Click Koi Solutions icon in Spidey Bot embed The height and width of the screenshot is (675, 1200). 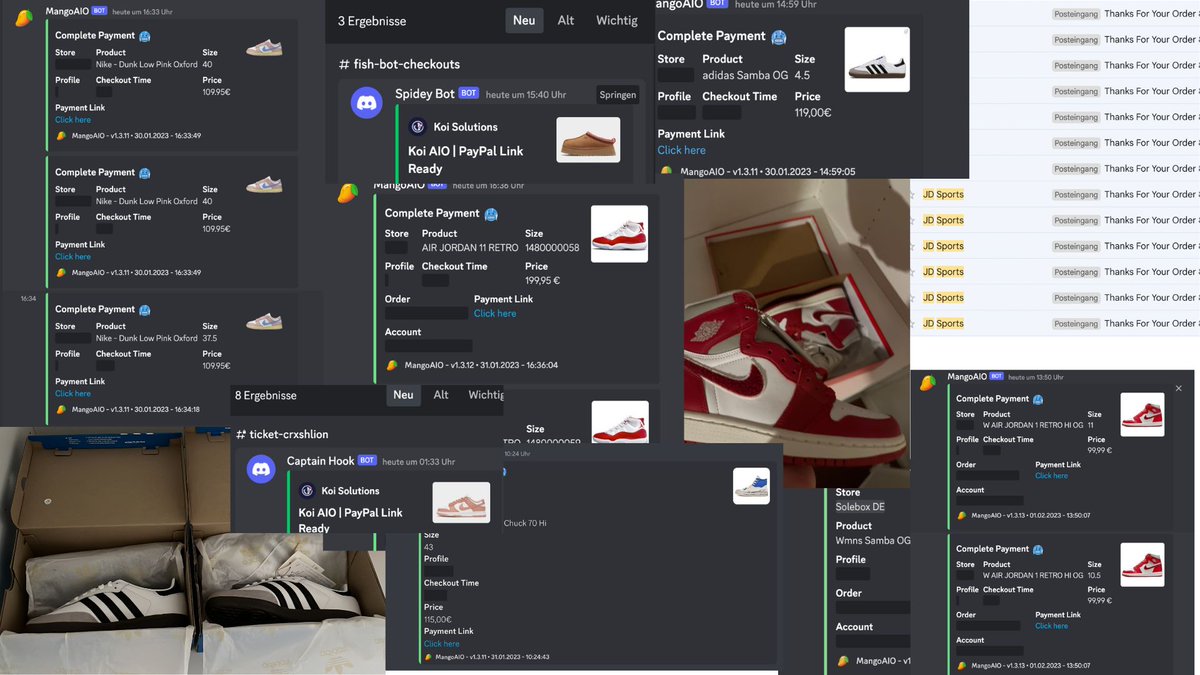point(417,127)
